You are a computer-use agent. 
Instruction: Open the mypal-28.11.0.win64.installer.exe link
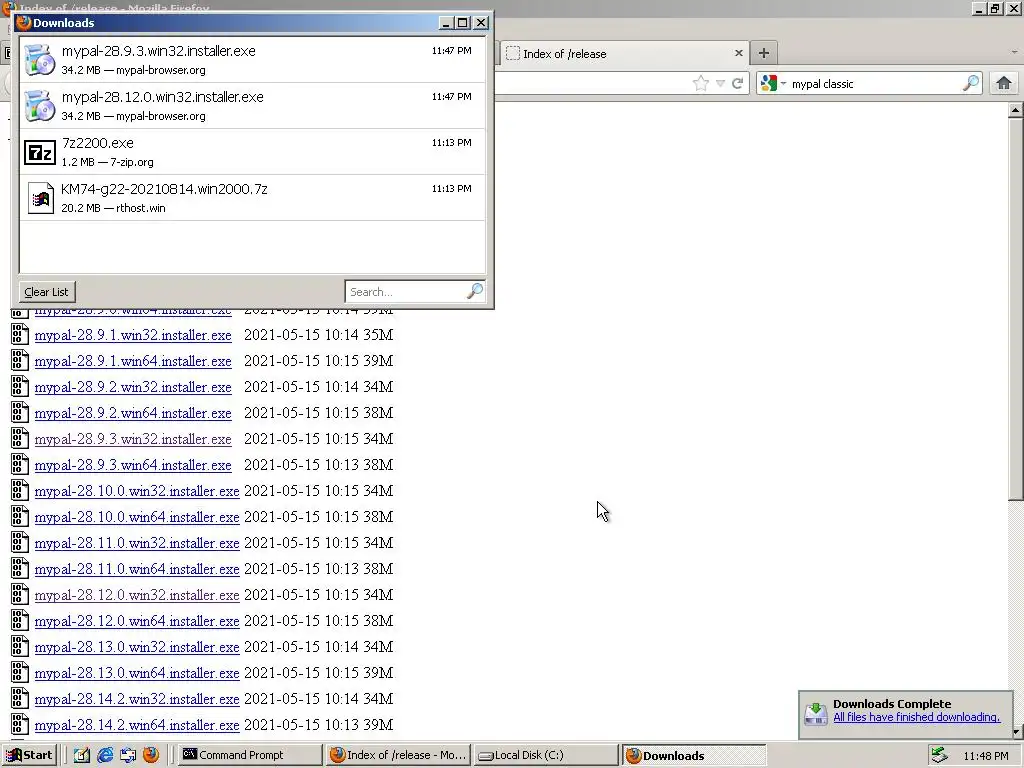point(137,569)
